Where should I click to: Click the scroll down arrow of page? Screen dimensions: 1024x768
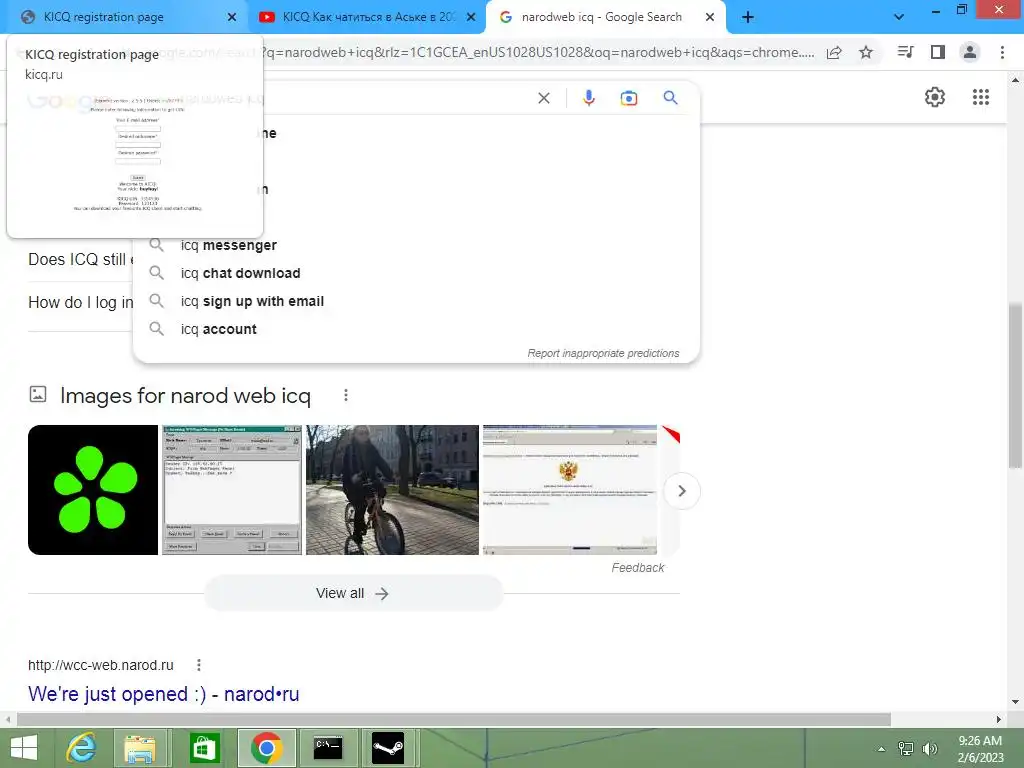[x=1014, y=702]
